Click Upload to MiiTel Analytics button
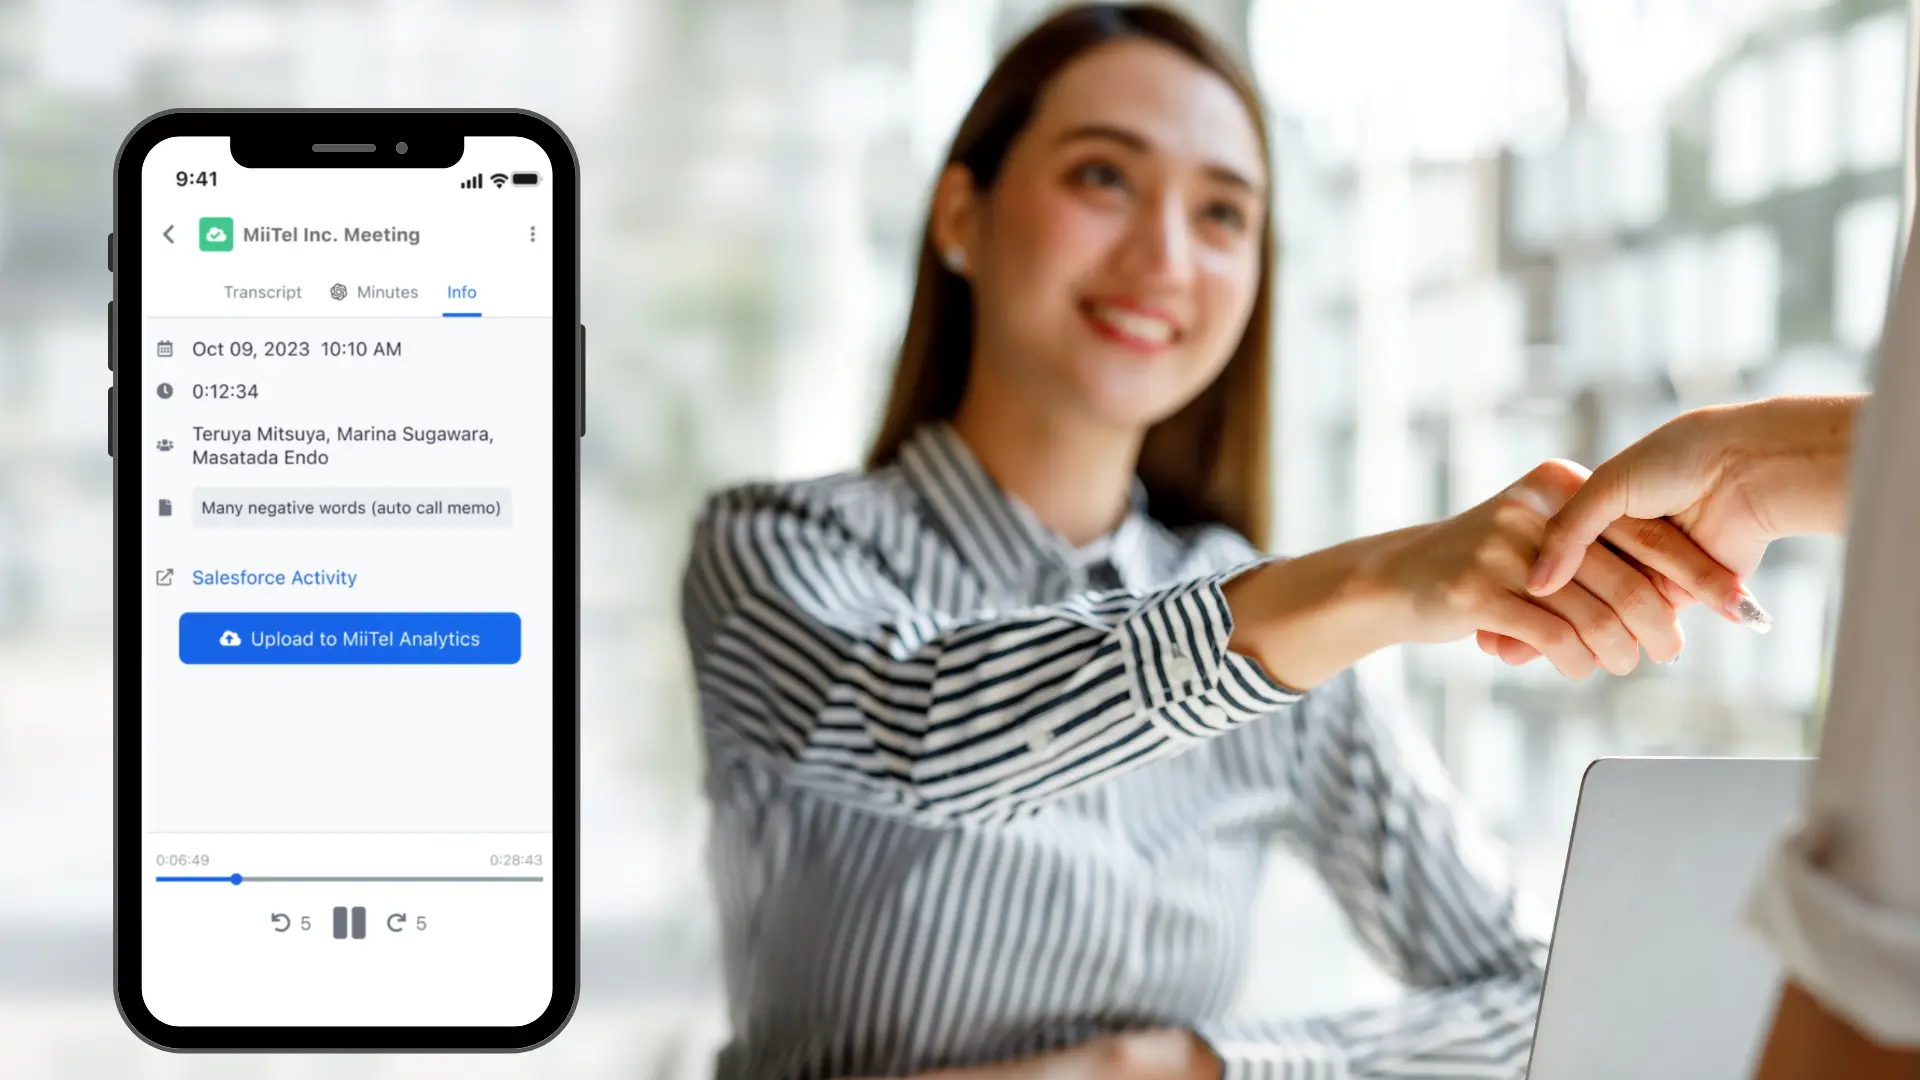 [x=349, y=638]
